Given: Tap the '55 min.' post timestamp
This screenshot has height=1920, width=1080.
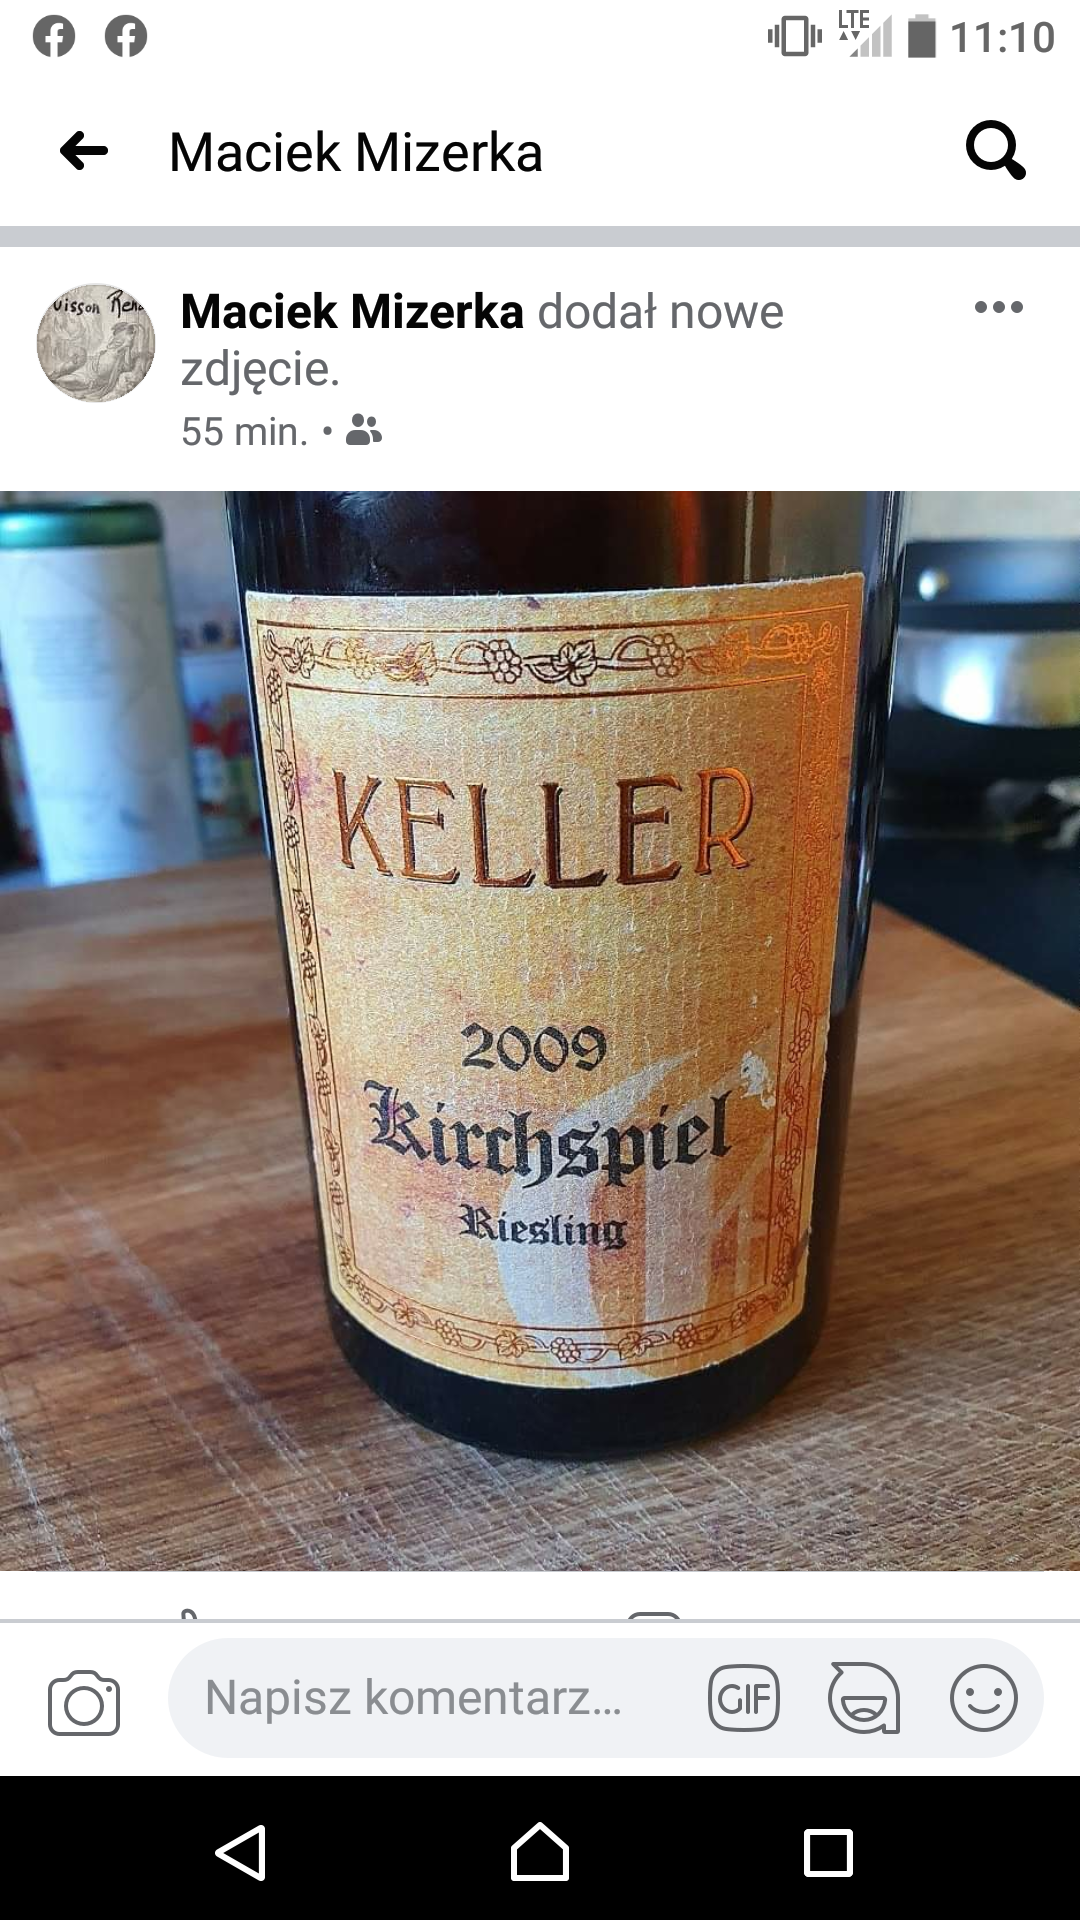Looking at the screenshot, I should (x=245, y=432).
